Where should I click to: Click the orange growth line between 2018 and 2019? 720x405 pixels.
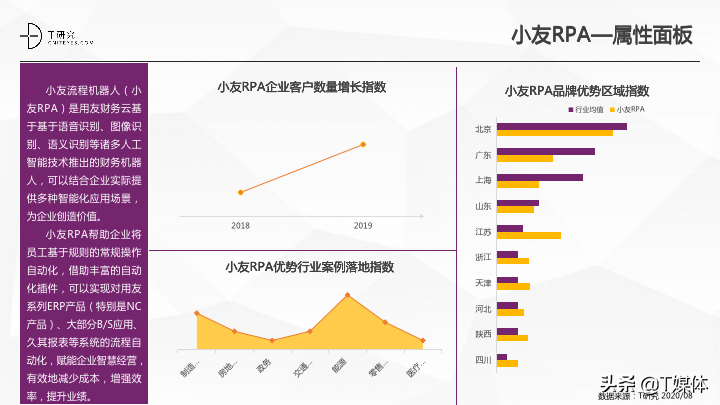click(x=302, y=169)
